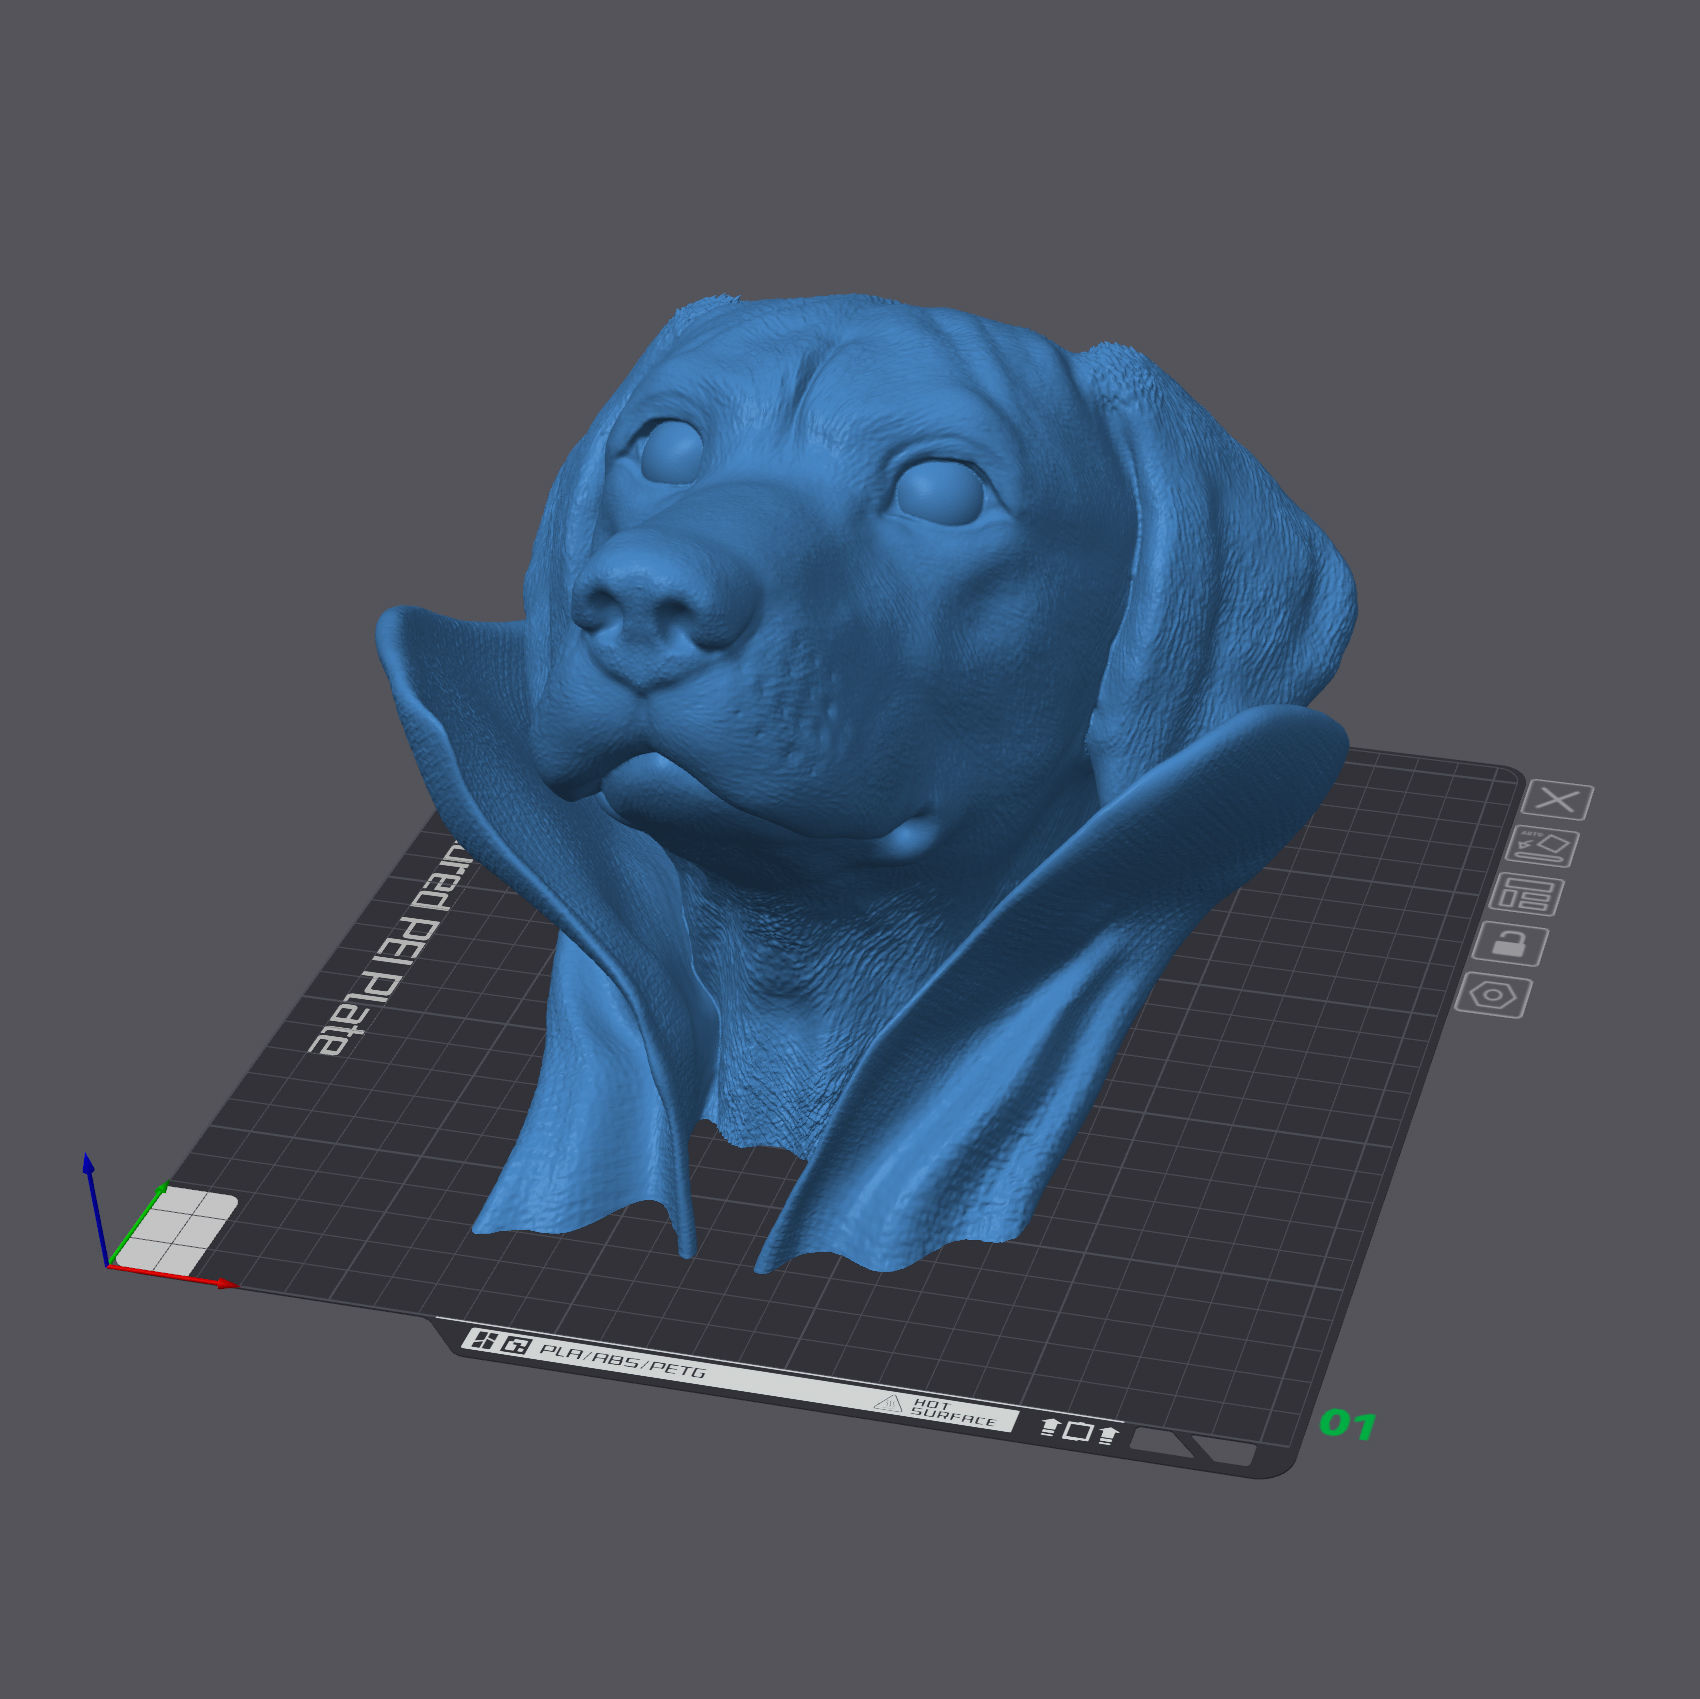Open plate settings hexagon icon
1700x1699 pixels.
coord(1493,996)
